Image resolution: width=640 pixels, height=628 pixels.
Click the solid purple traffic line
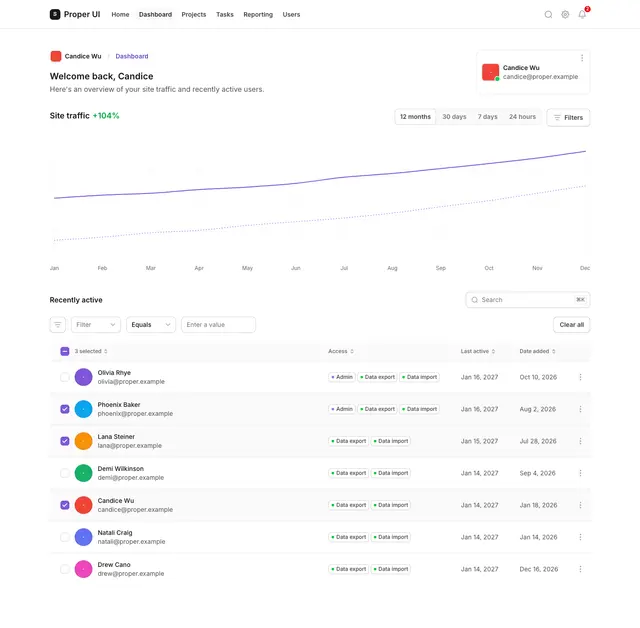(320, 179)
